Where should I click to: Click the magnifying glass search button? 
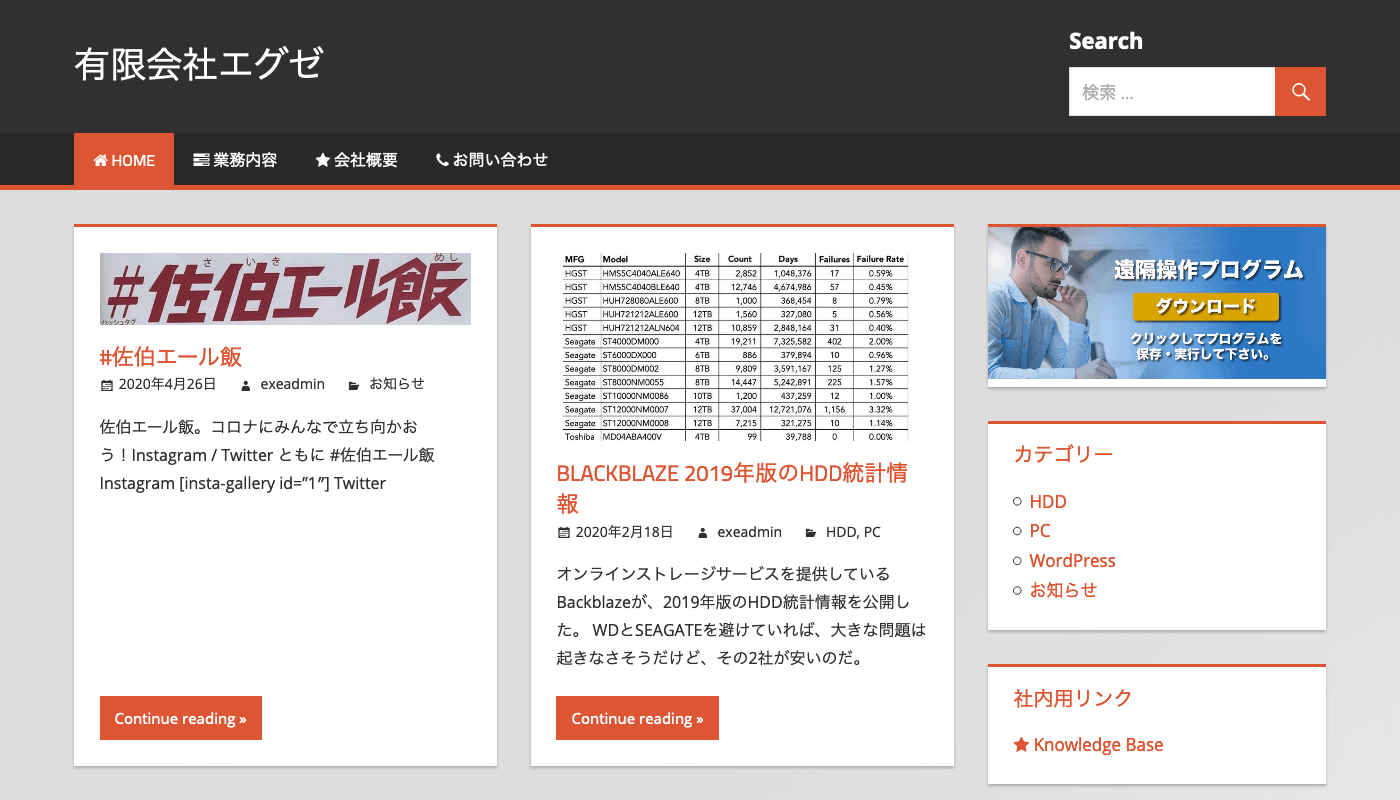[x=1300, y=92]
